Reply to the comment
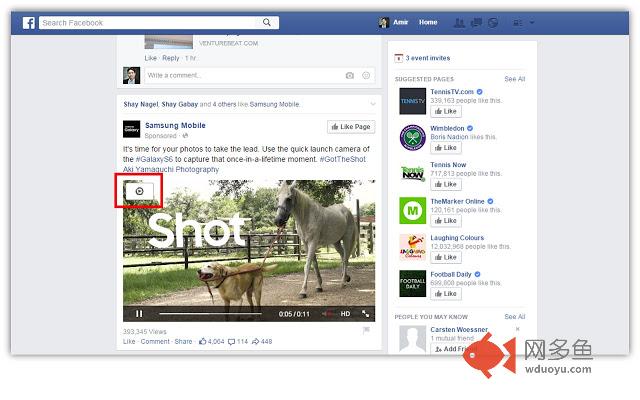The image size is (640, 400). click(171, 58)
